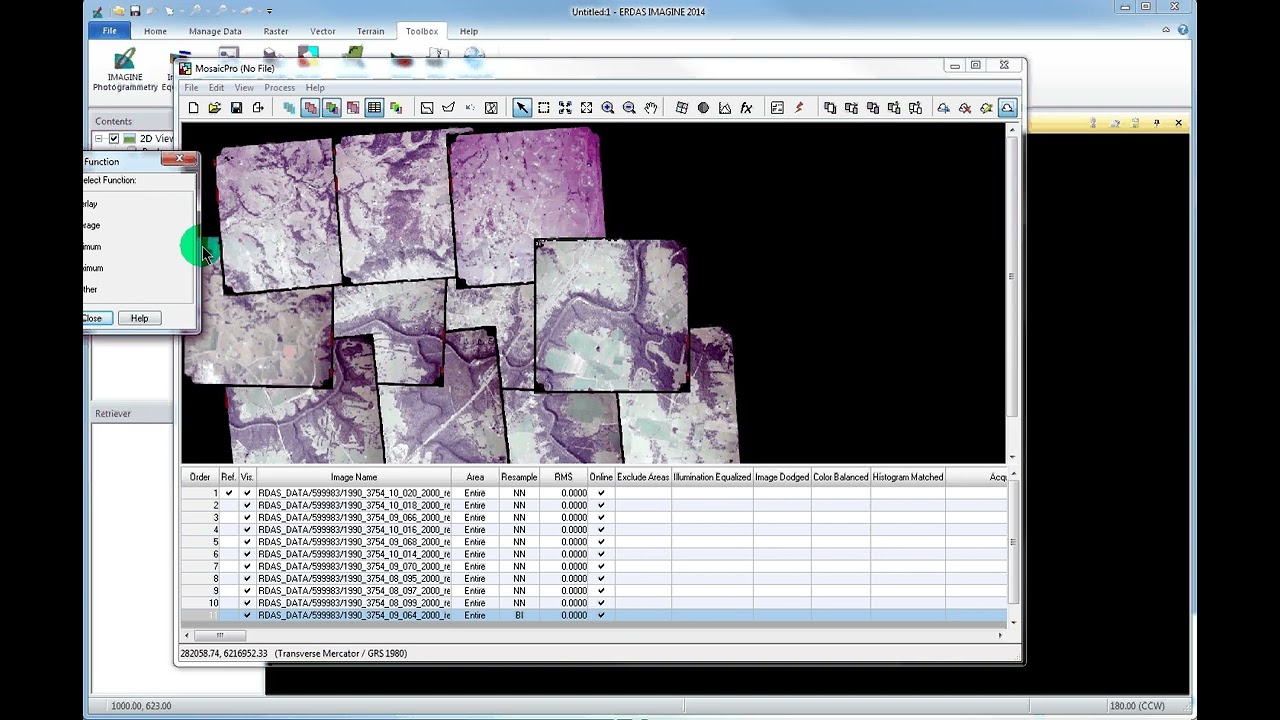The height and width of the screenshot is (720, 1280).
Task: Click the New mosaic project icon
Action: tap(193, 108)
